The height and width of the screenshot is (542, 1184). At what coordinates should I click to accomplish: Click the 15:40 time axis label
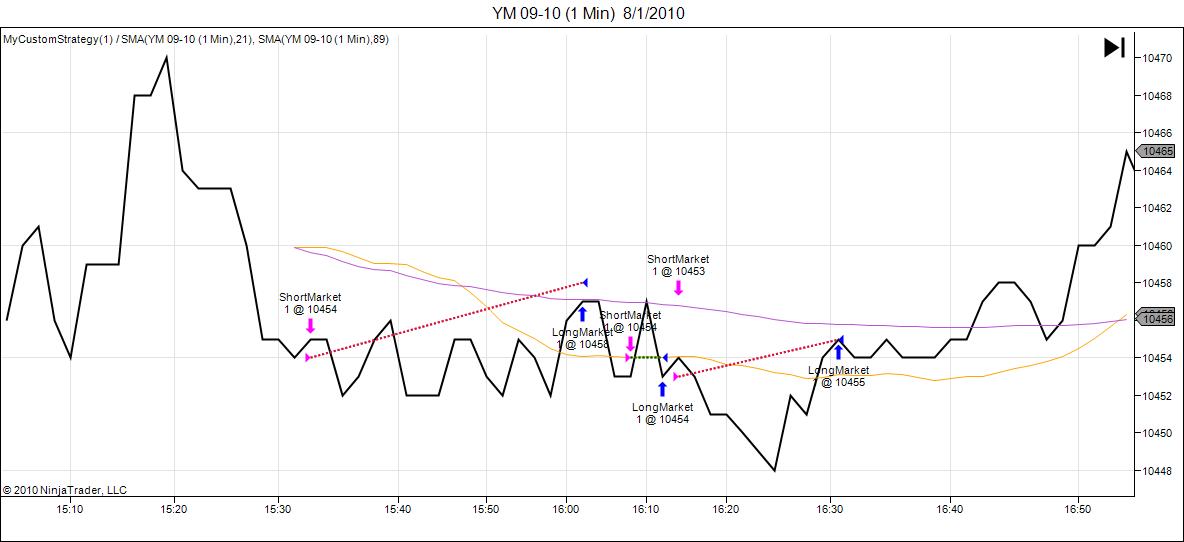click(x=397, y=510)
